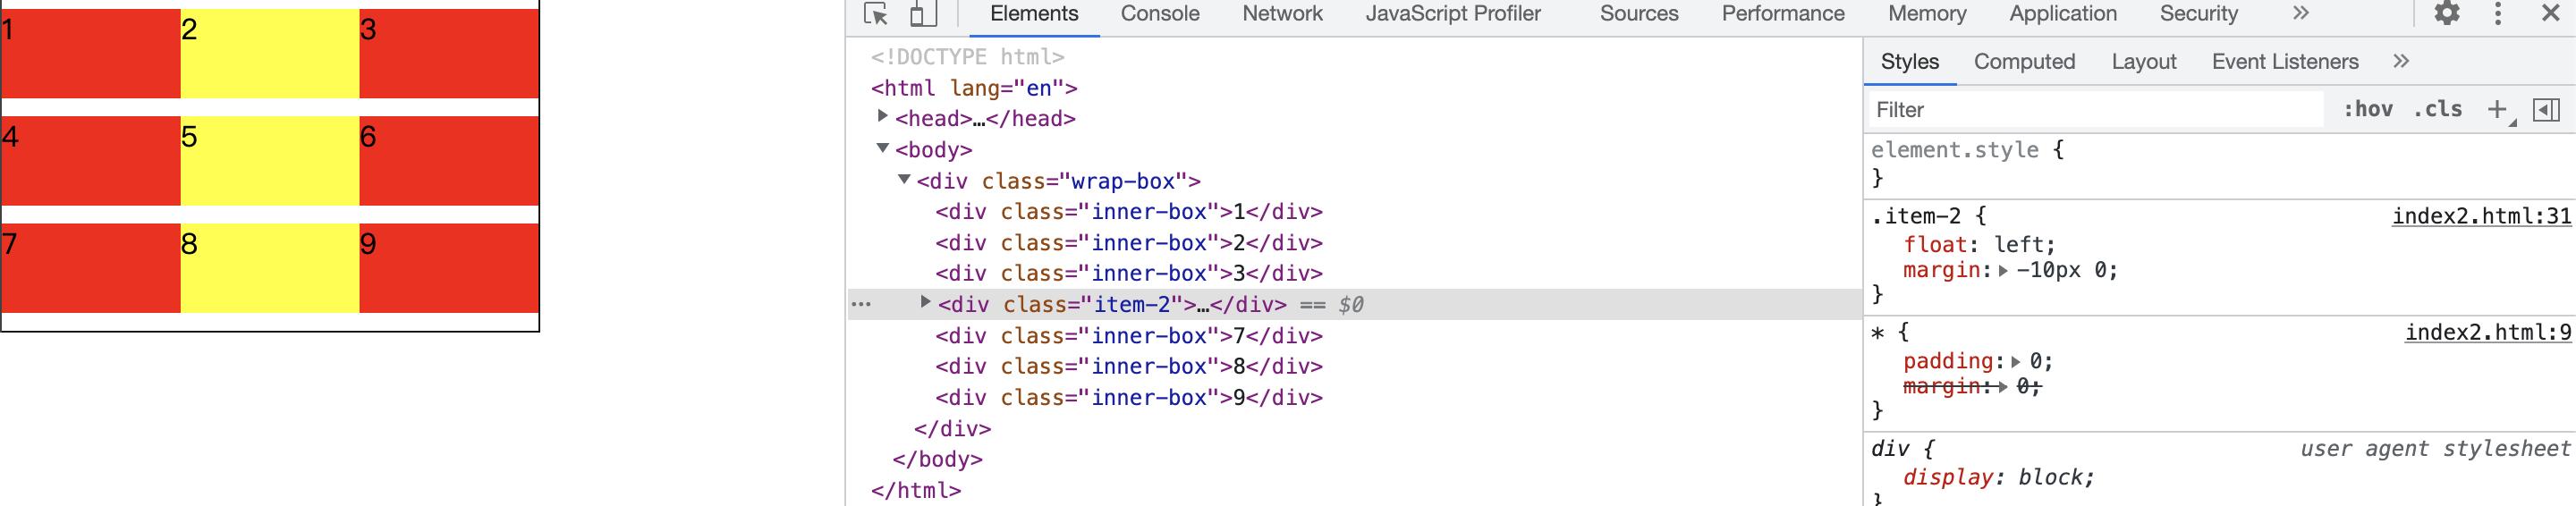Expand the head element node
Screen dimensions: 2576x506
pos(882,117)
